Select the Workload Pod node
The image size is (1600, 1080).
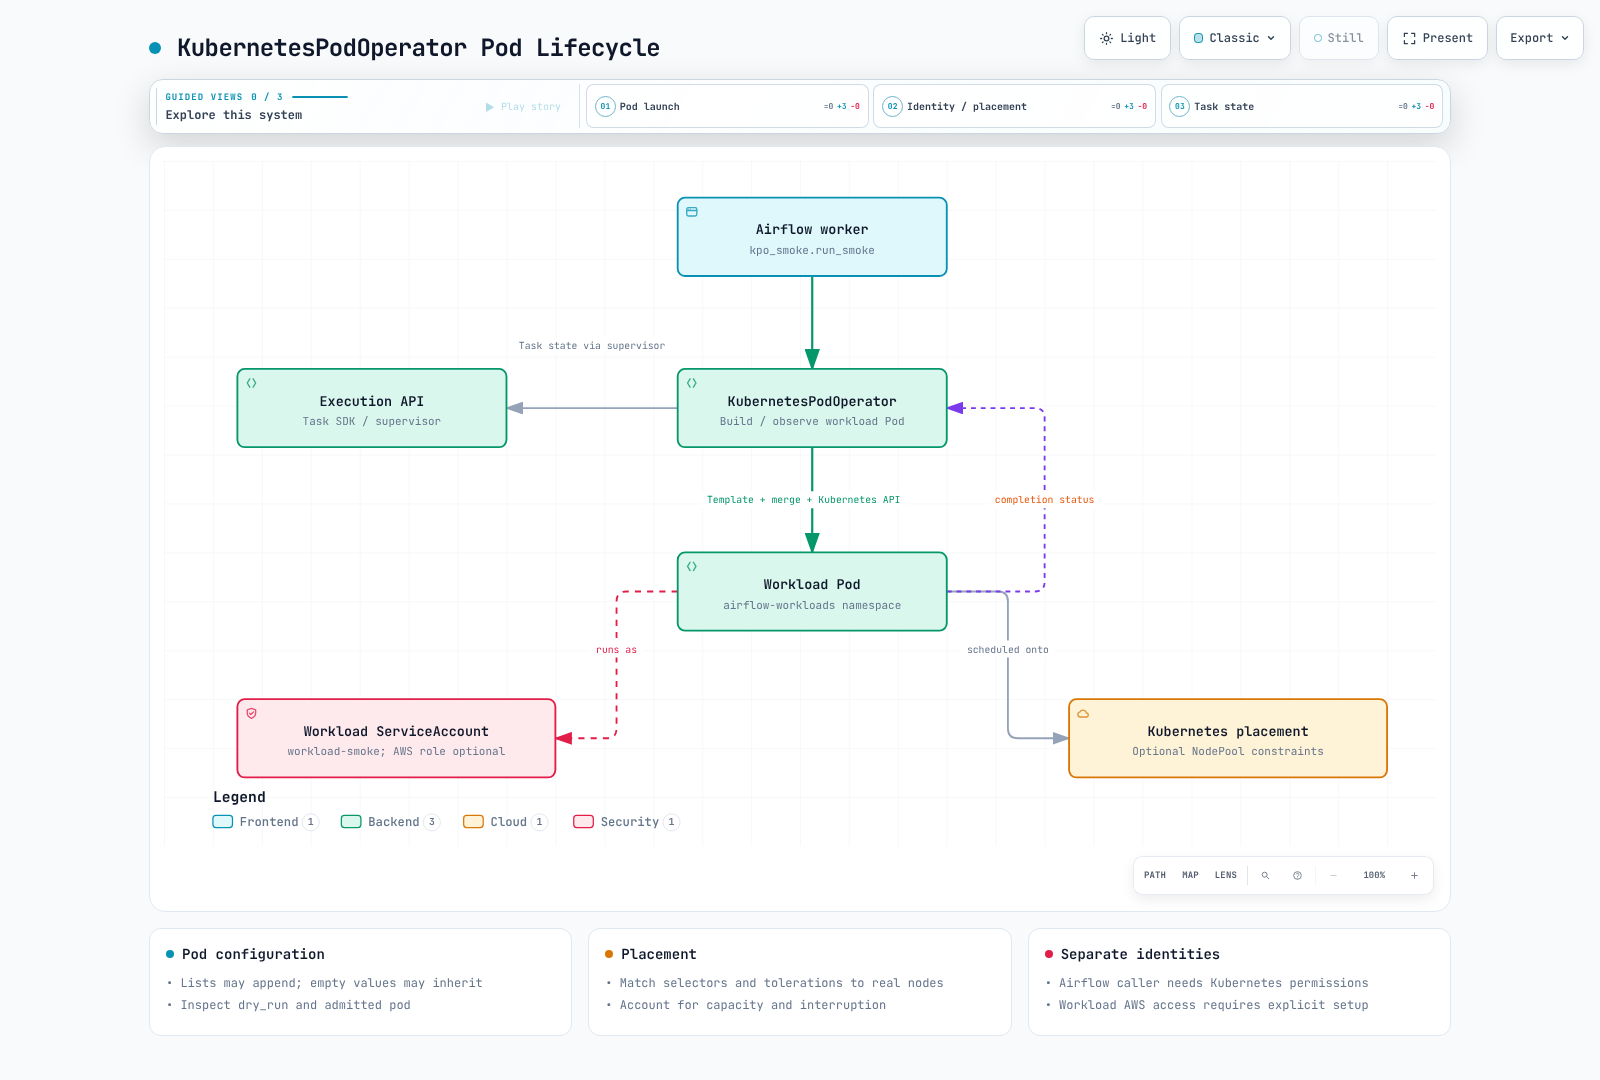[x=812, y=592]
